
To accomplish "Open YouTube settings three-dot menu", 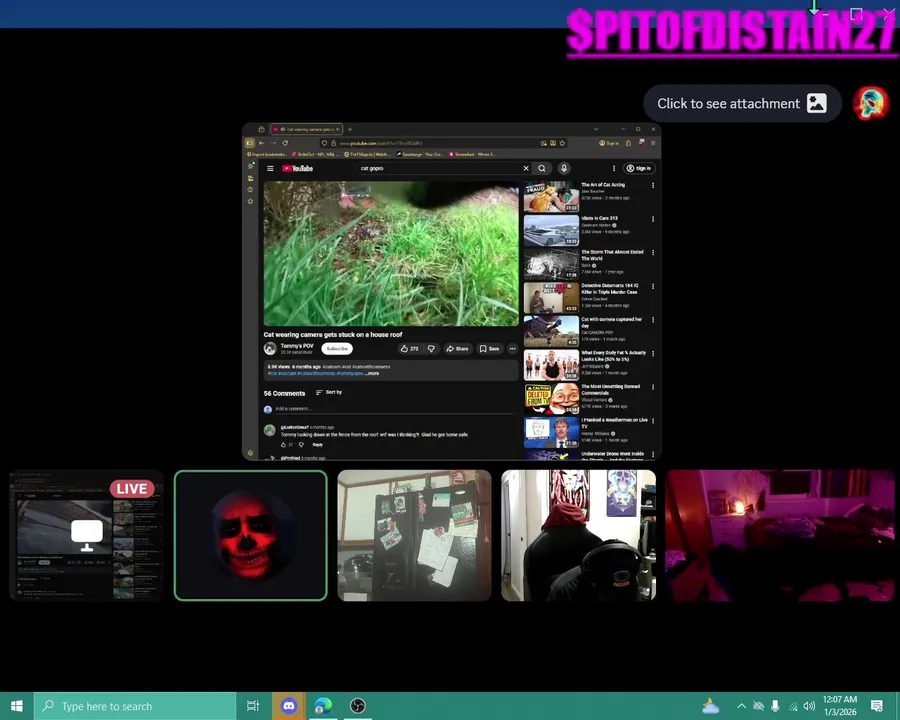I will [614, 168].
